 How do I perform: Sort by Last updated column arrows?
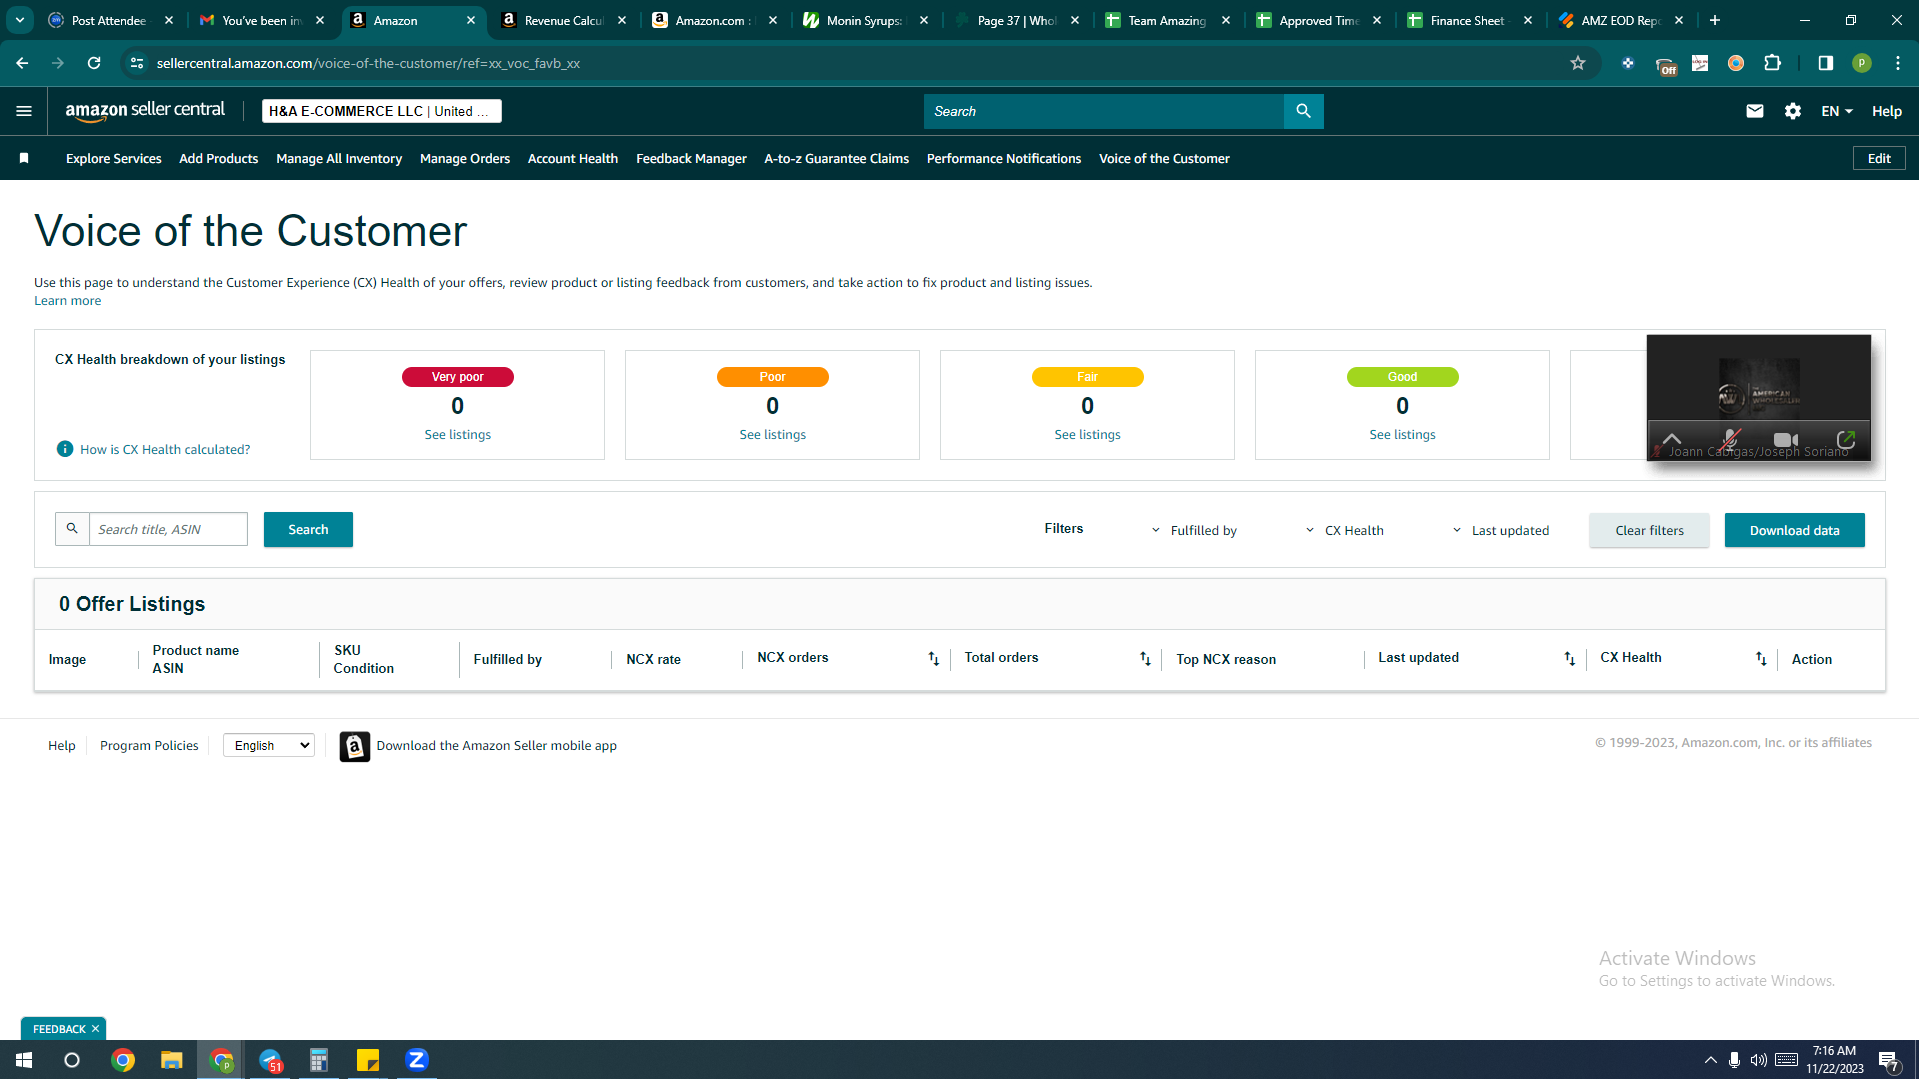(1569, 658)
